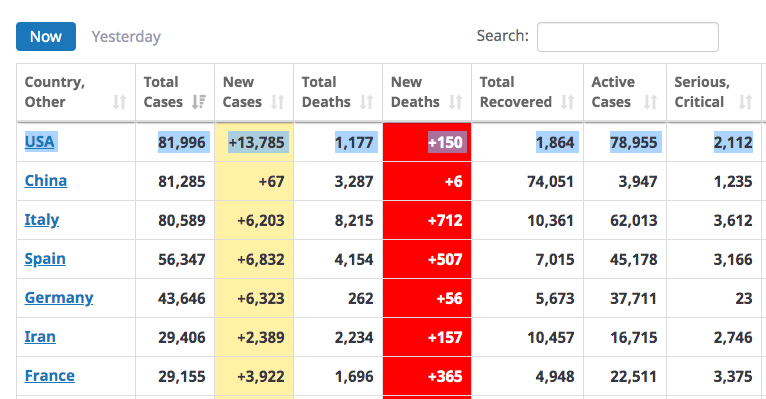This screenshot has width=766, height=399.
Task: Select Italy new deaths +712
Action: [445, 220]
